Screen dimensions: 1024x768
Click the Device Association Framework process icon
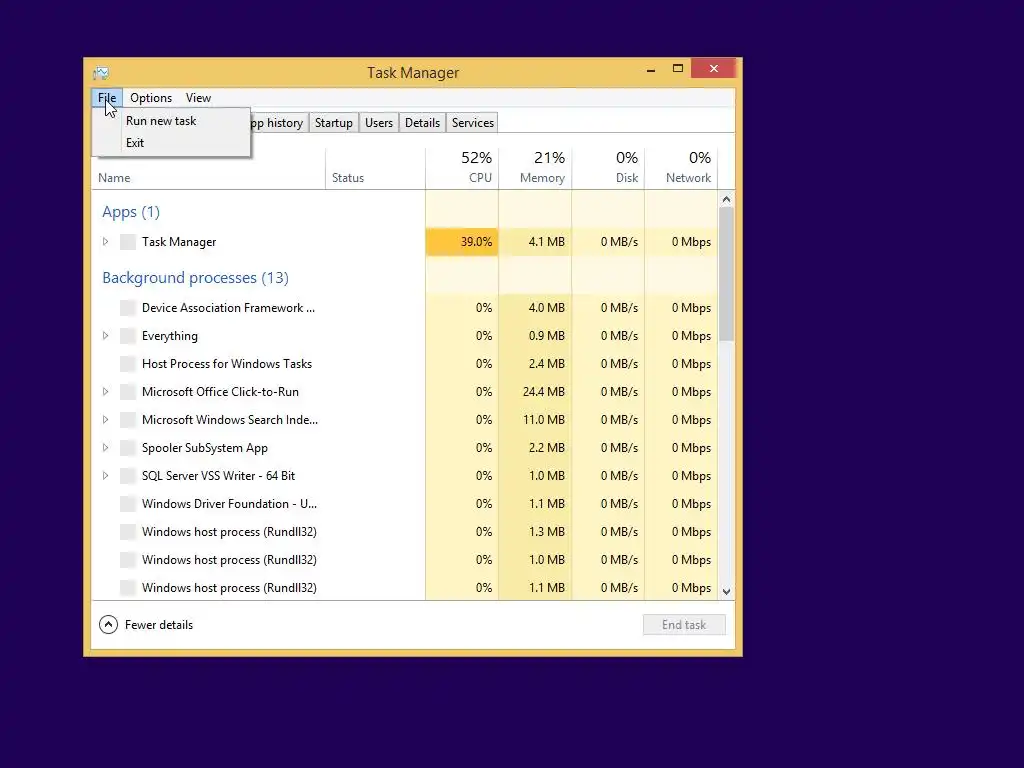coord(128,308)
